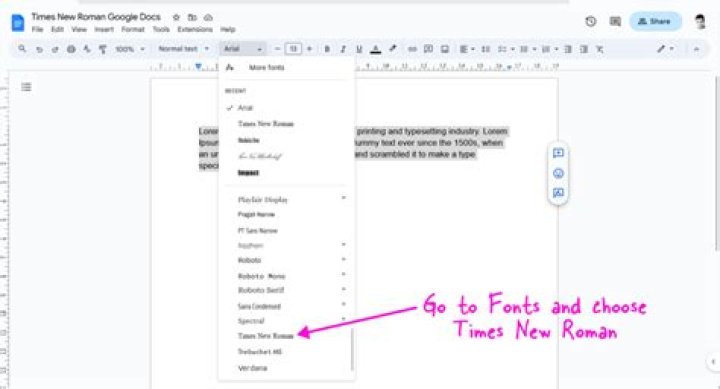Open the 100% zoom dropdown
Image resolution: width=720 pixels, height=389 pixels.
130,49
